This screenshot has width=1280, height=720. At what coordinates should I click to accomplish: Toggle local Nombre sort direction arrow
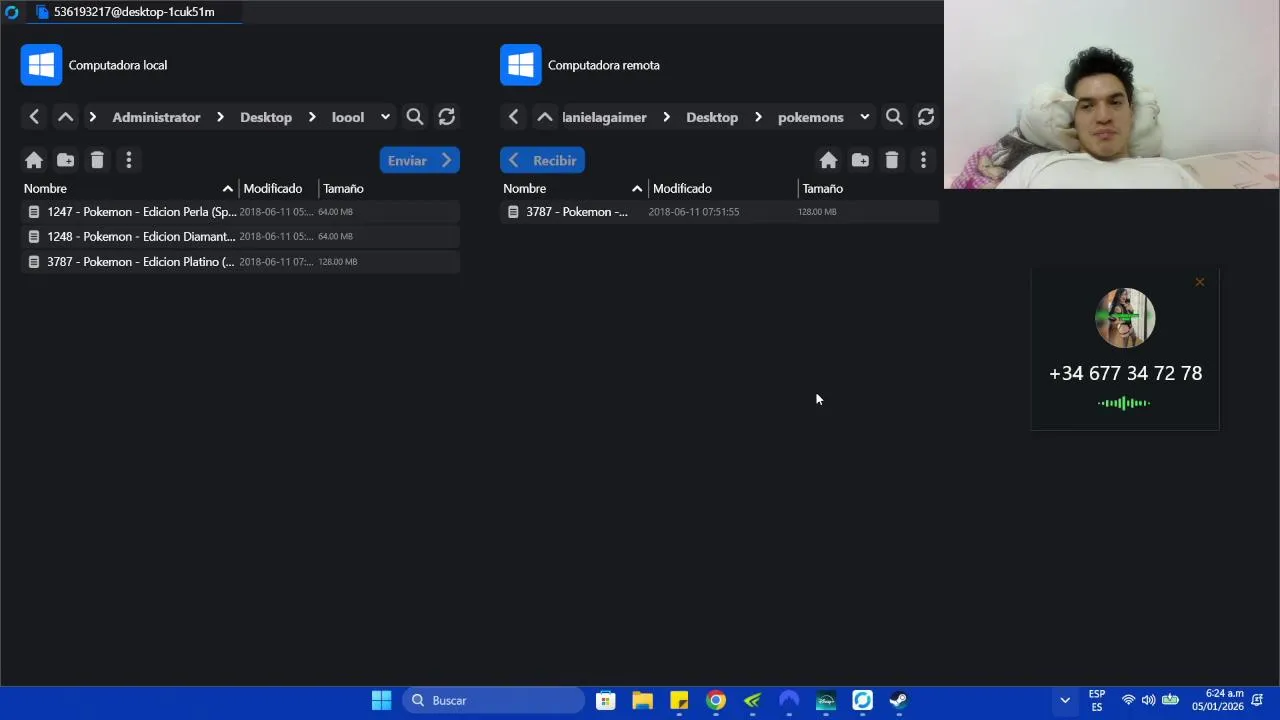(x=228, y=188)
